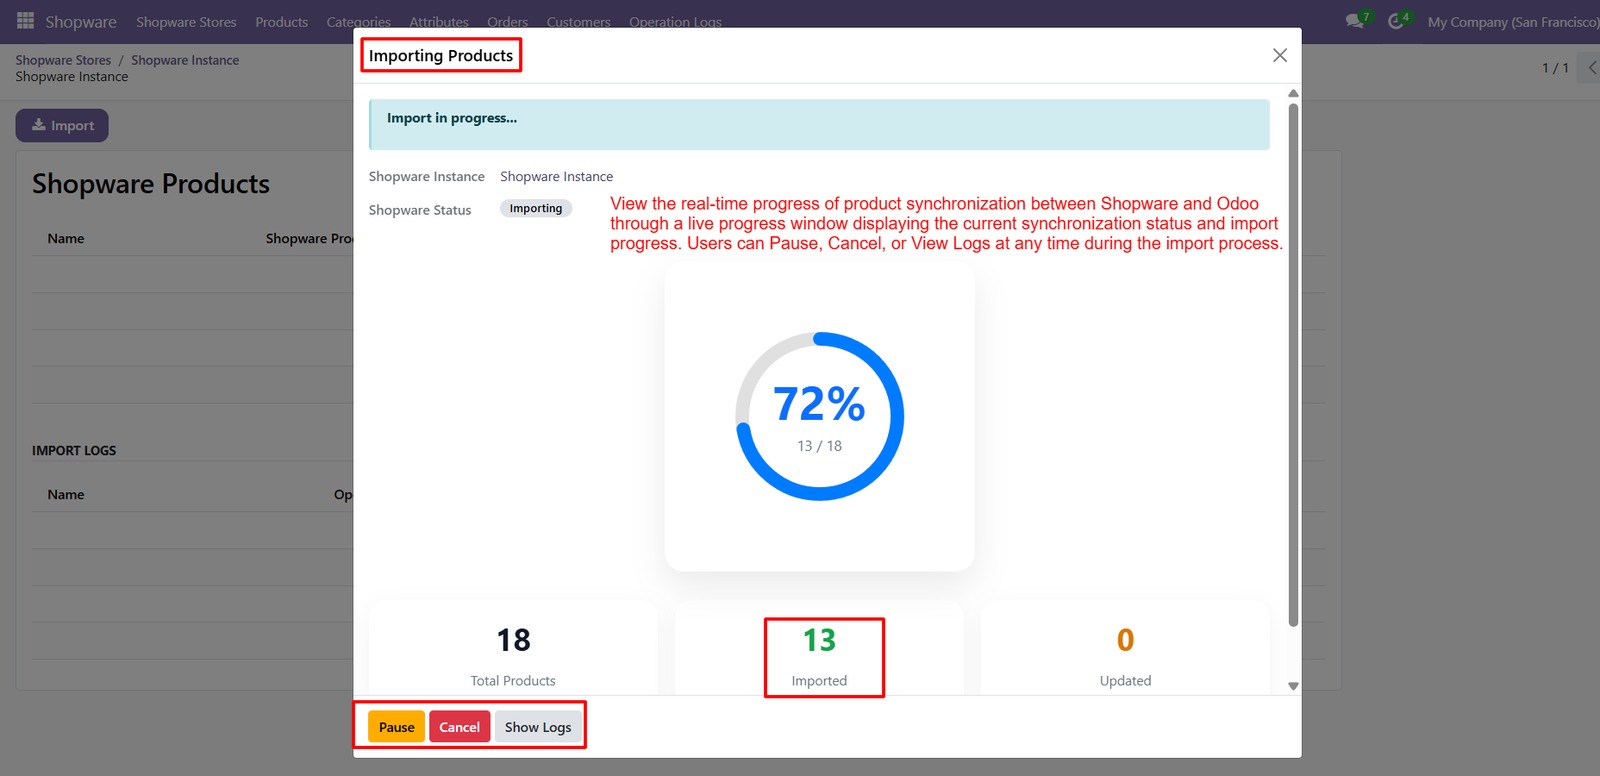Viewport: 1600px width, 776px height.
Task: Pause the product import
Action: point(396,727)
